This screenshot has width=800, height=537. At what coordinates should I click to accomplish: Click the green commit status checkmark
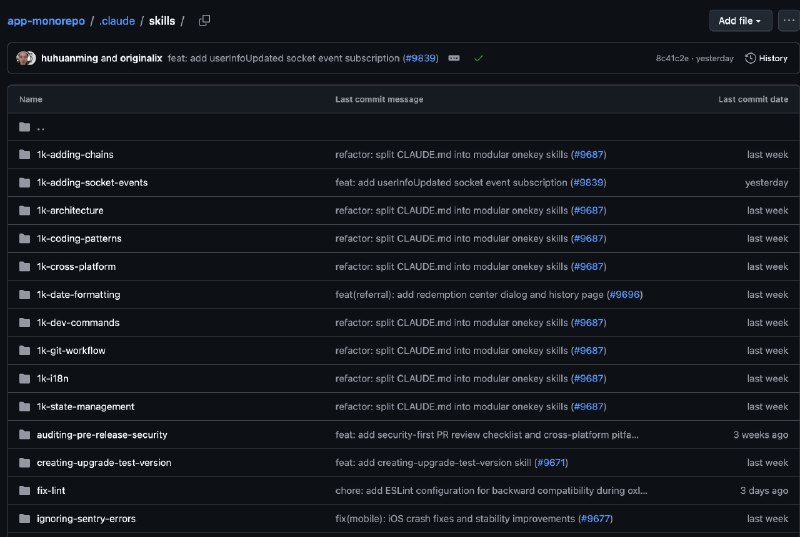click(479, 58)
